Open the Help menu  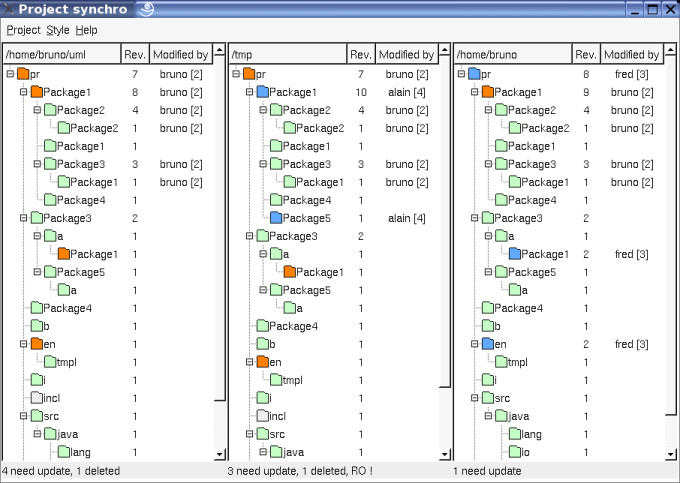[86, 30]
